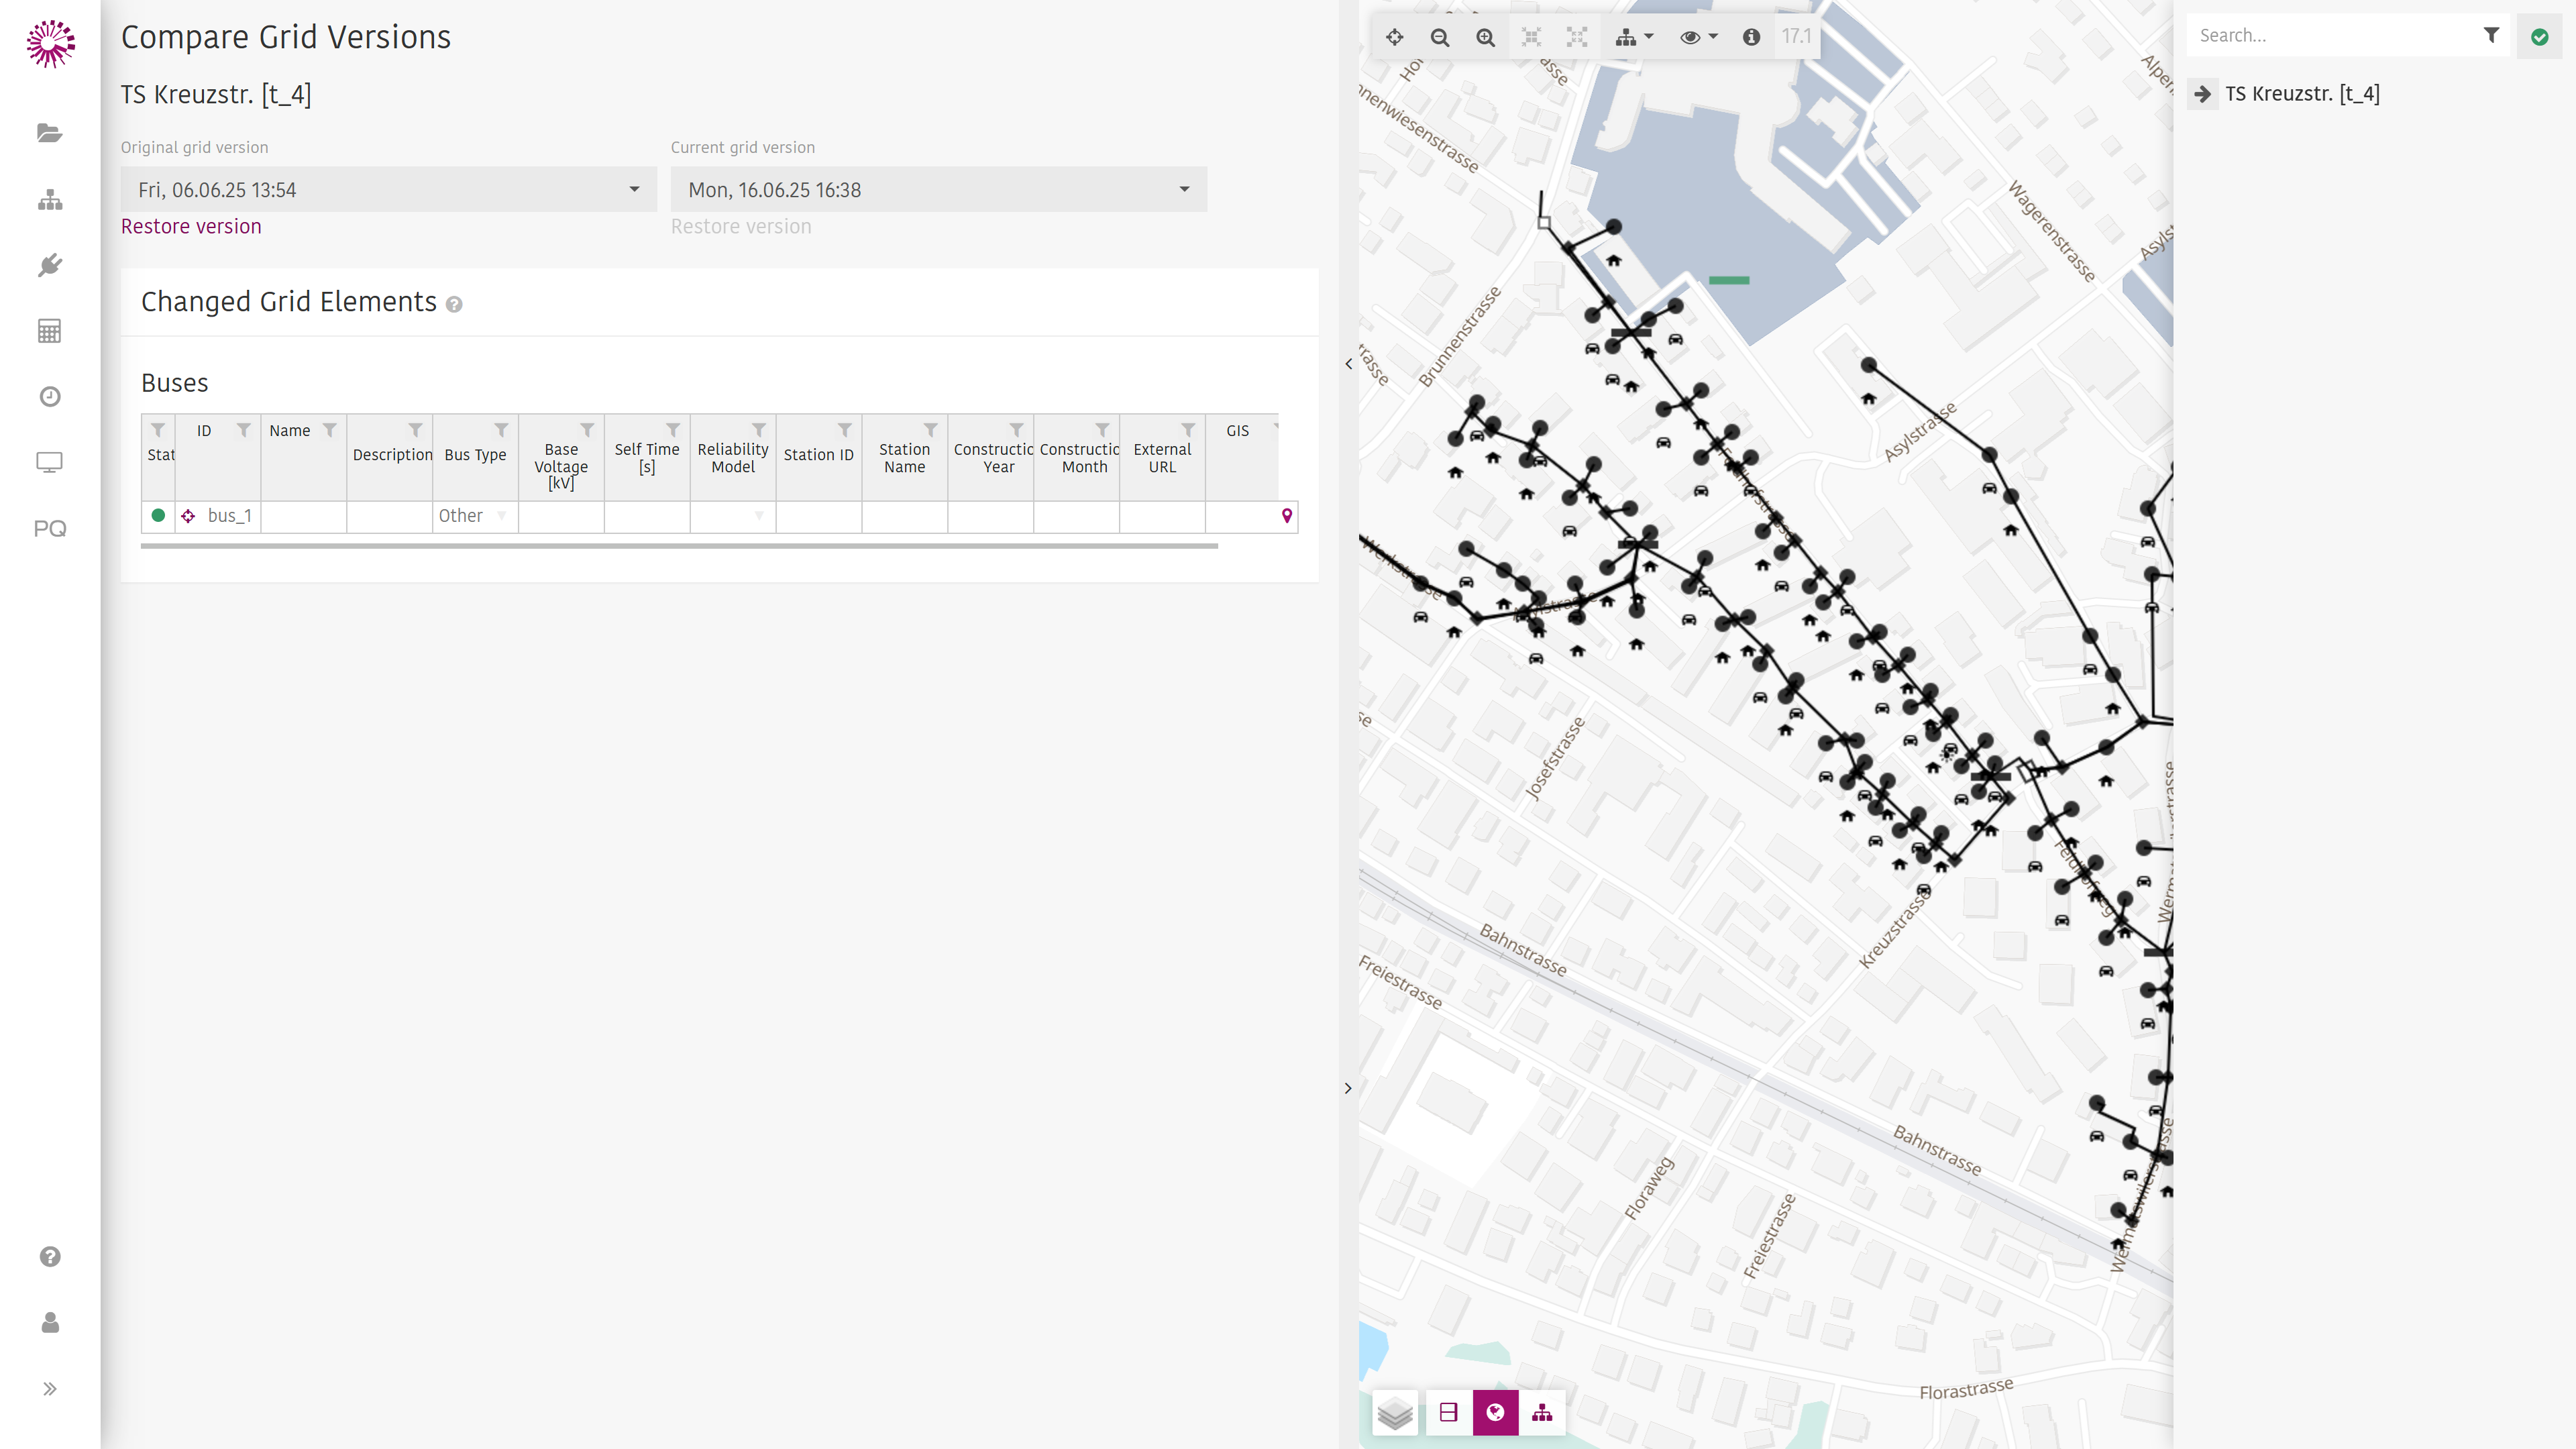The image size is (2576, 1449).
Task: Click the application logo in the corner
Action: click(x=51, y=43)
